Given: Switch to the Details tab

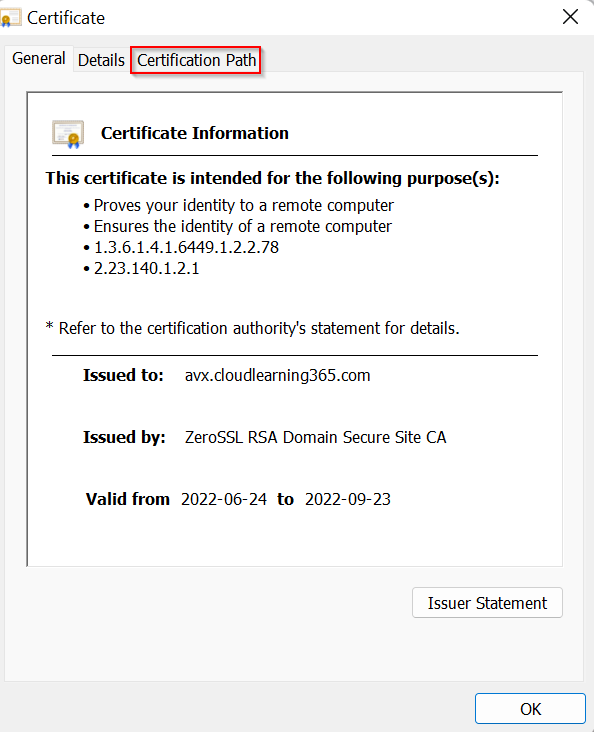Looking at the screenshot, I should tap(101, 60).
